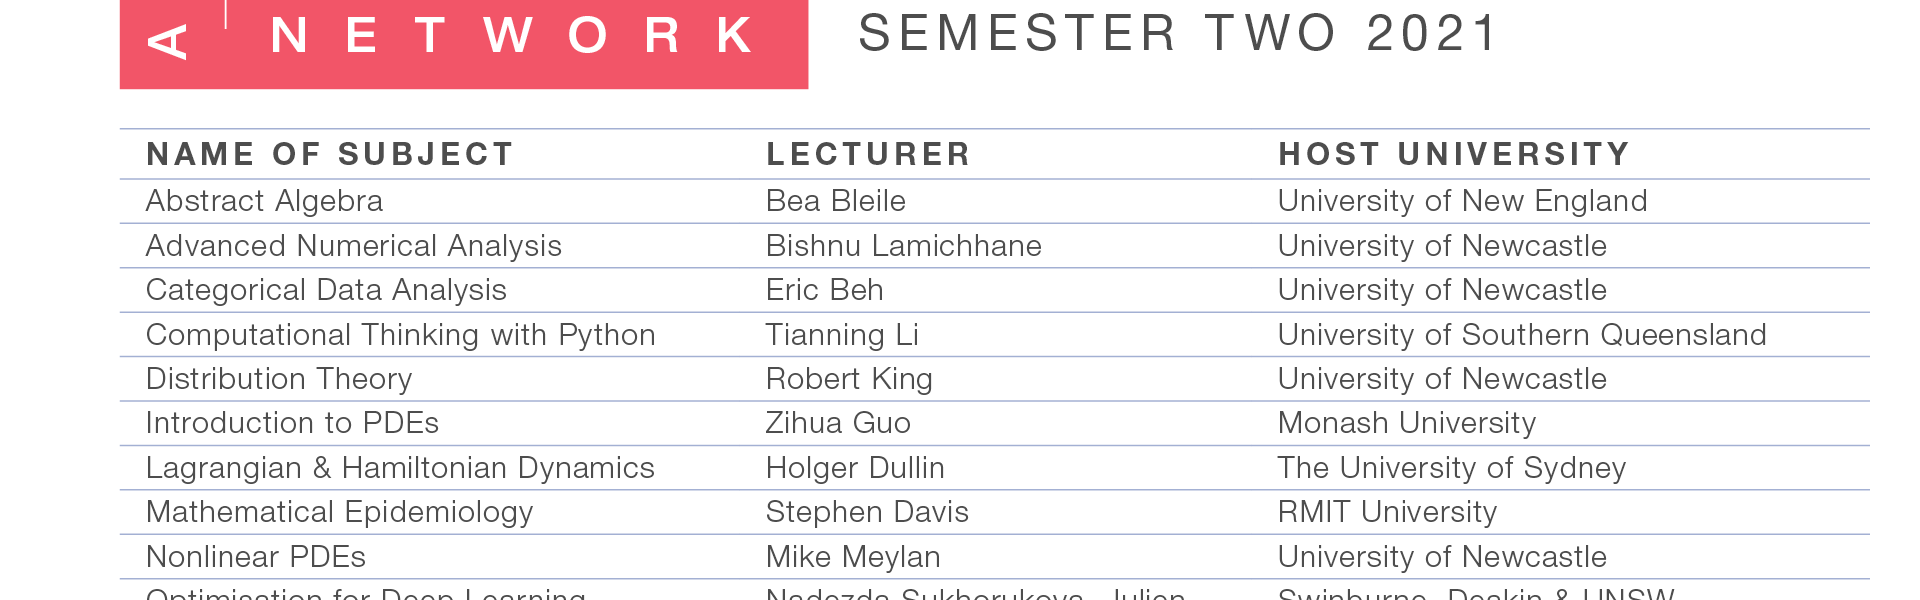Click Mathematical Epidemiology subject
This screenshot has width=1920, height=600.
(x=340, y=512)
